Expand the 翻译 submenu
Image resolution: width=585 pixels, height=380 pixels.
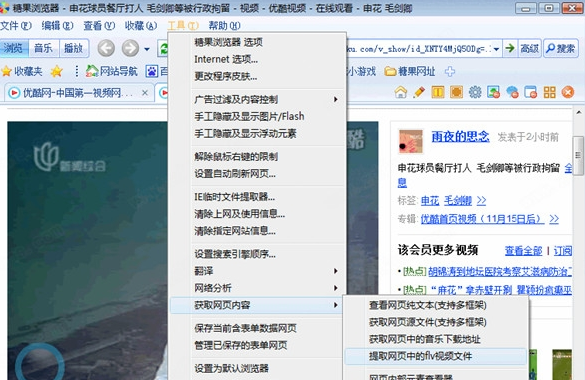pos(257,271)
